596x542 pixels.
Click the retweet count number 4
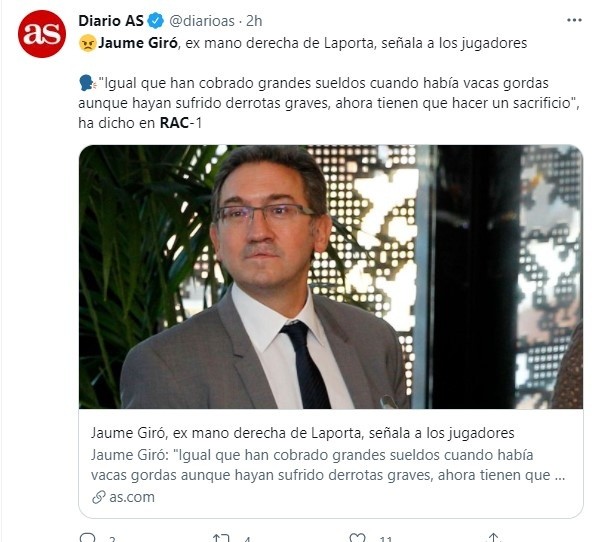(247, 539)
